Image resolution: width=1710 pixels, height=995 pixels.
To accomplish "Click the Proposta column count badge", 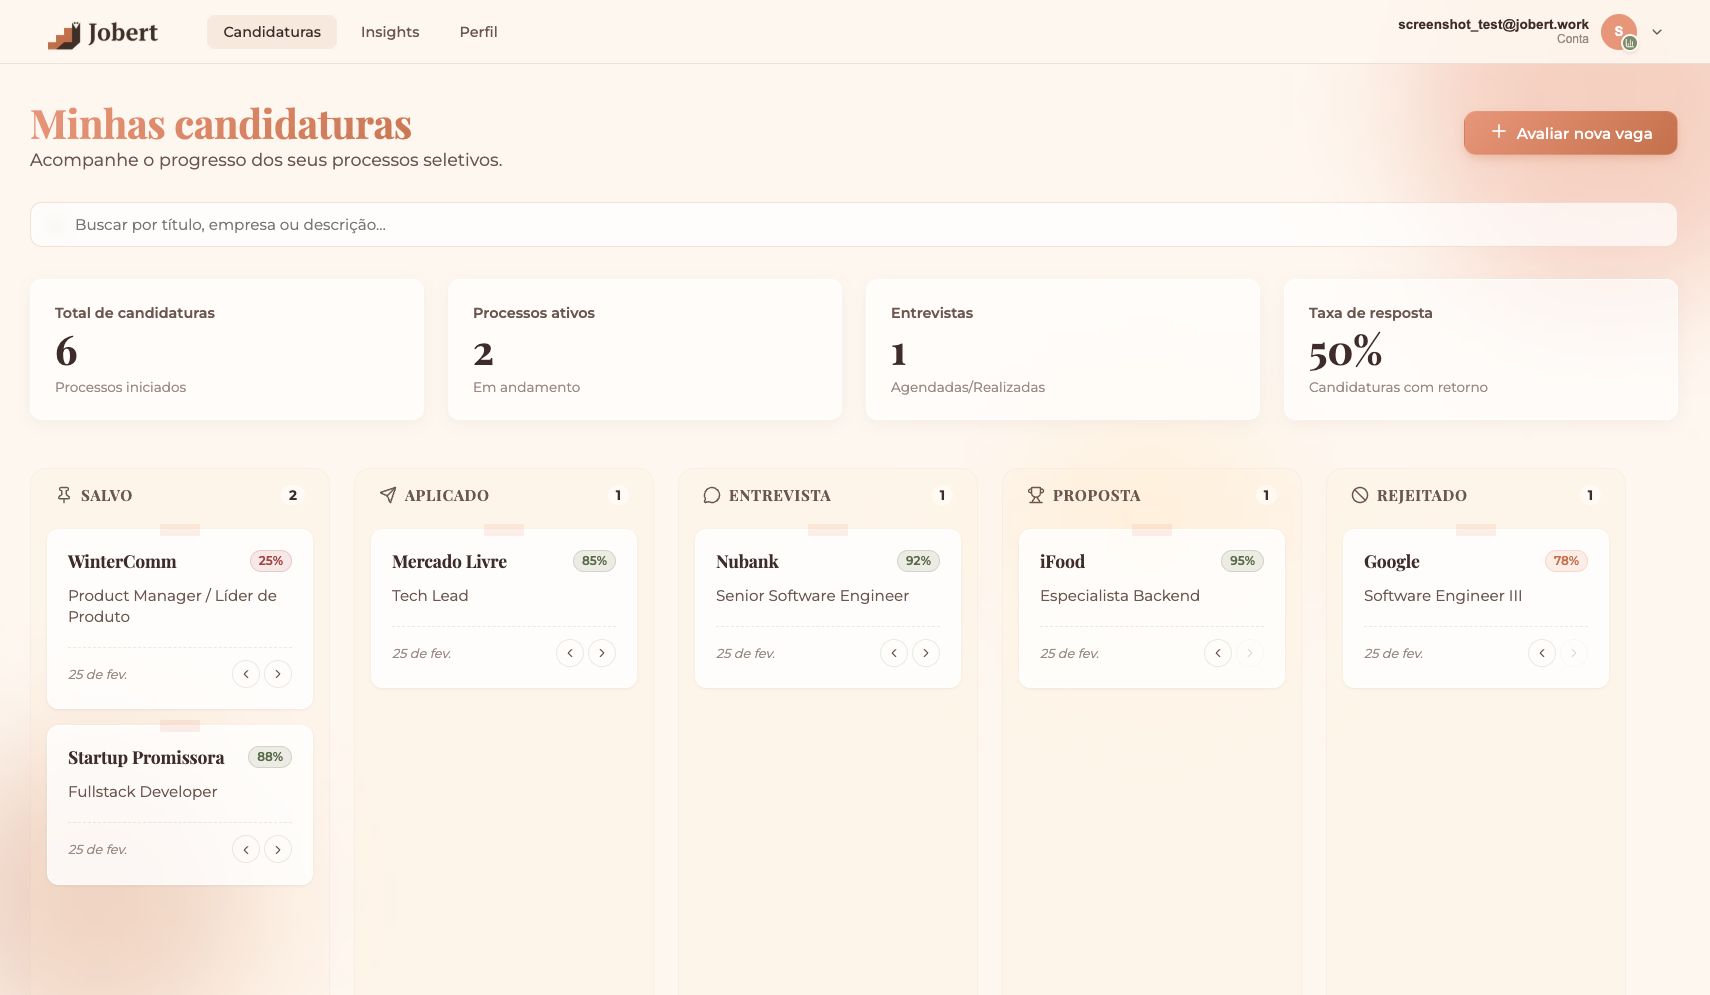I will tap(1266, 495).
